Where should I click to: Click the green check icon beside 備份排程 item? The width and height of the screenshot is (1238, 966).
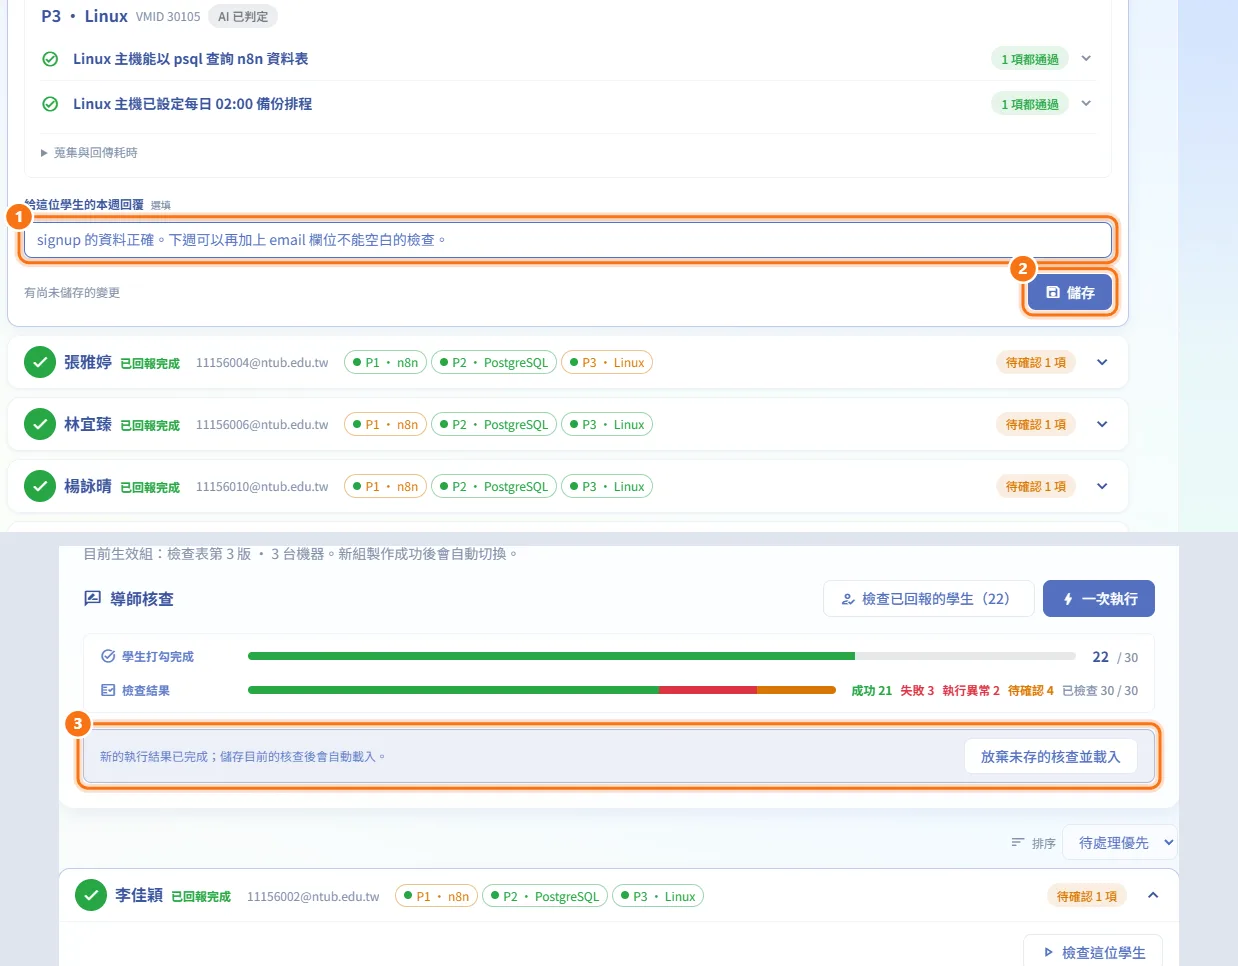click(50, 104)
